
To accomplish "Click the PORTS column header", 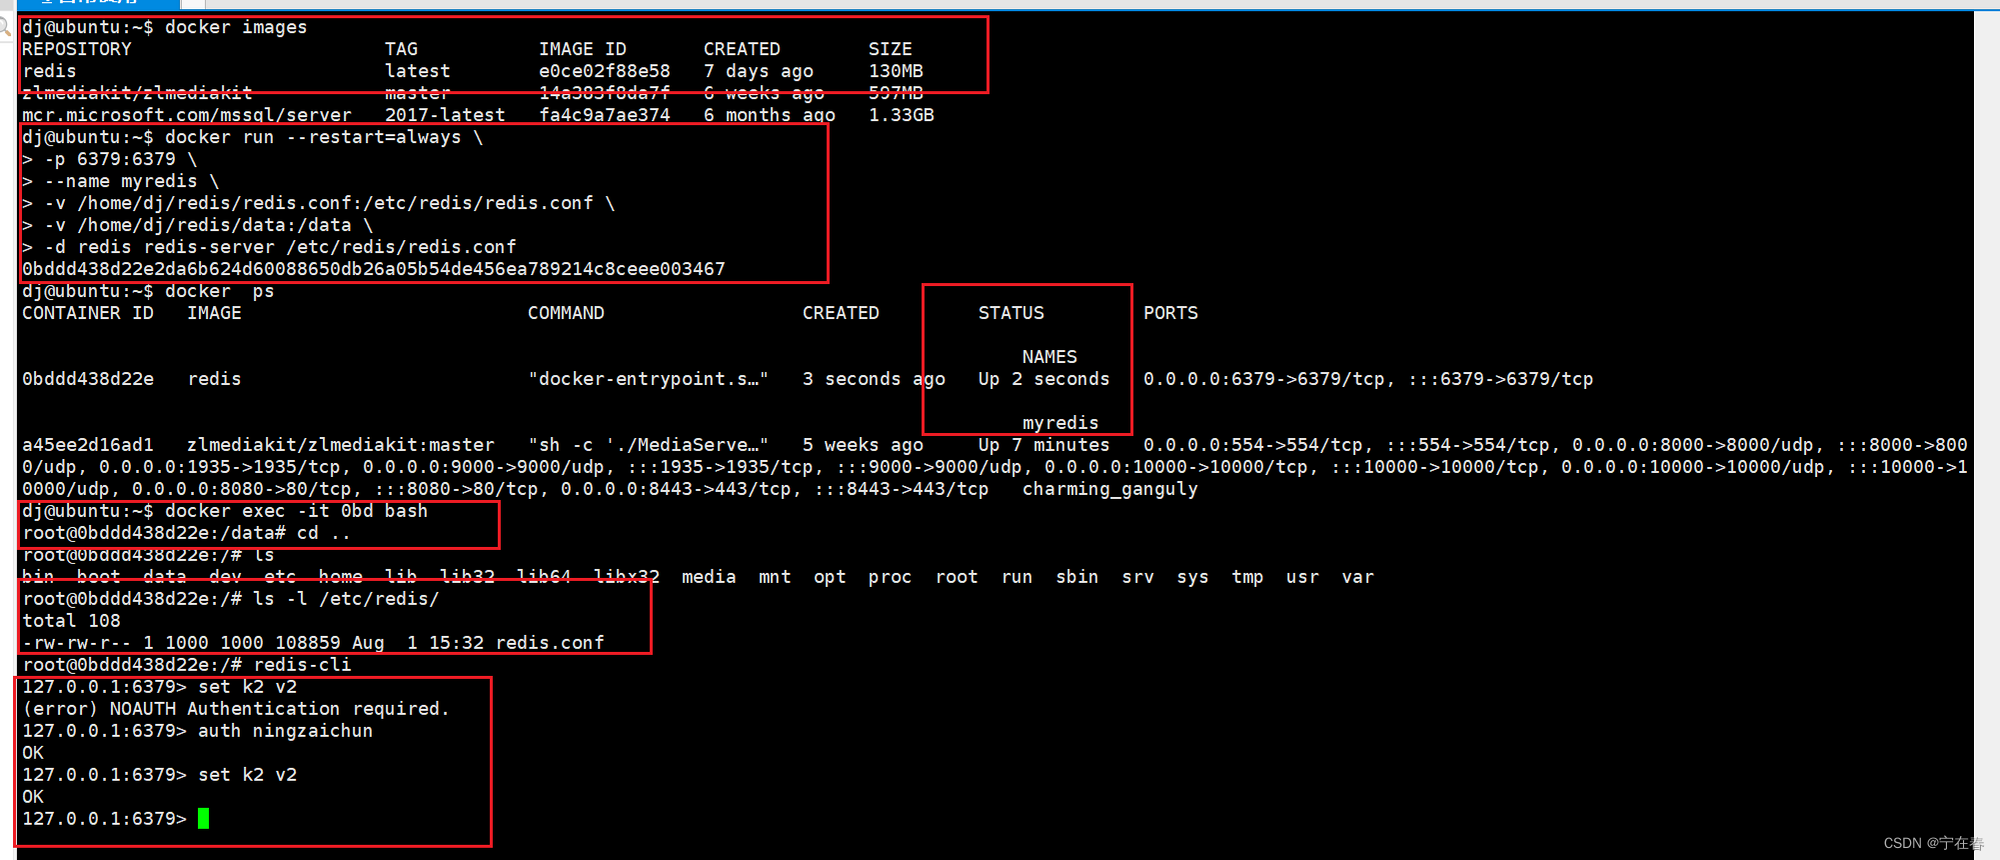I will point(1171,313).
